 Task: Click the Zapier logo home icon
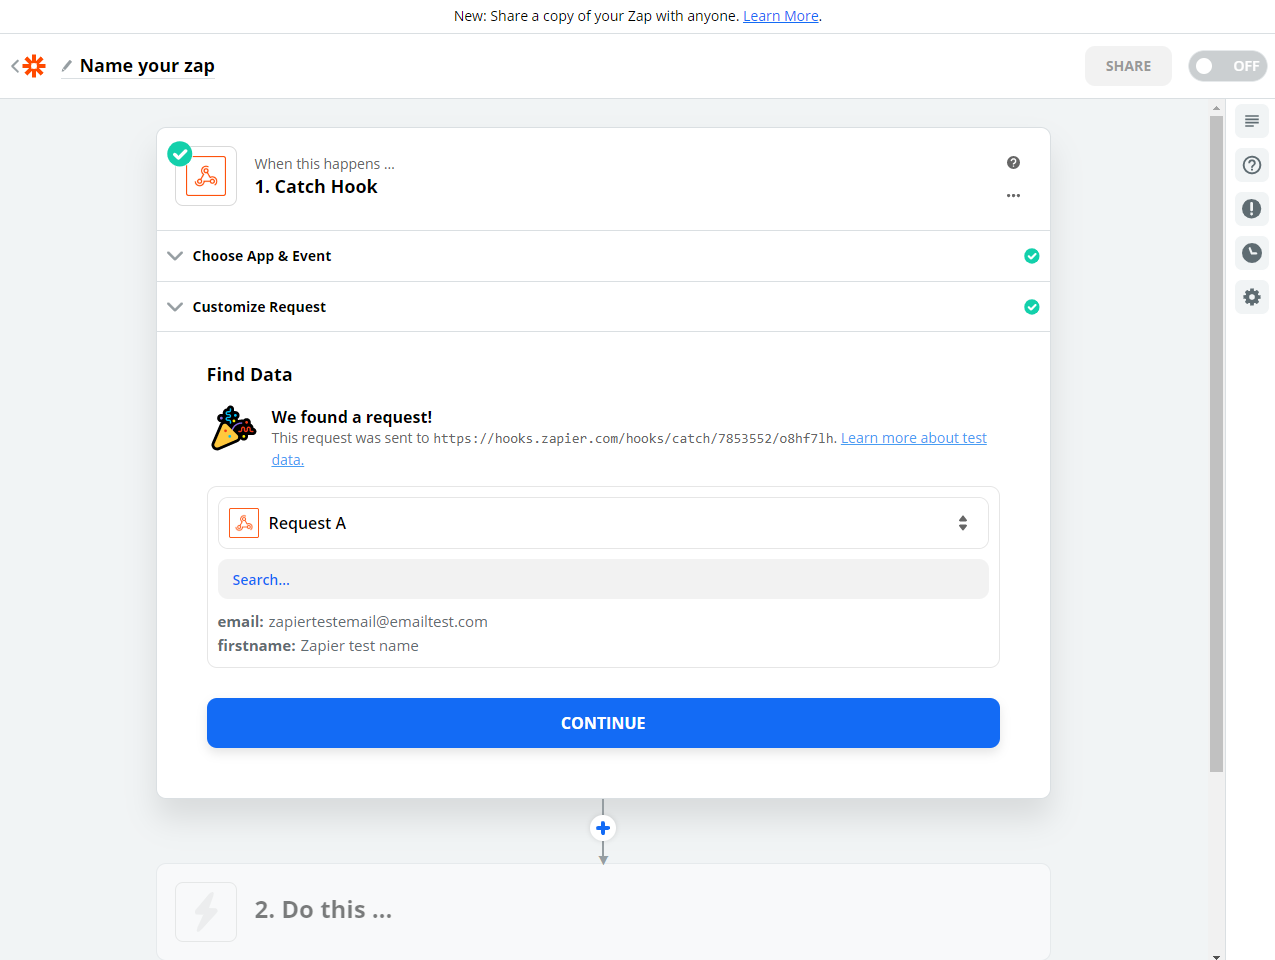pyautogui.click(x=34, y=66)
